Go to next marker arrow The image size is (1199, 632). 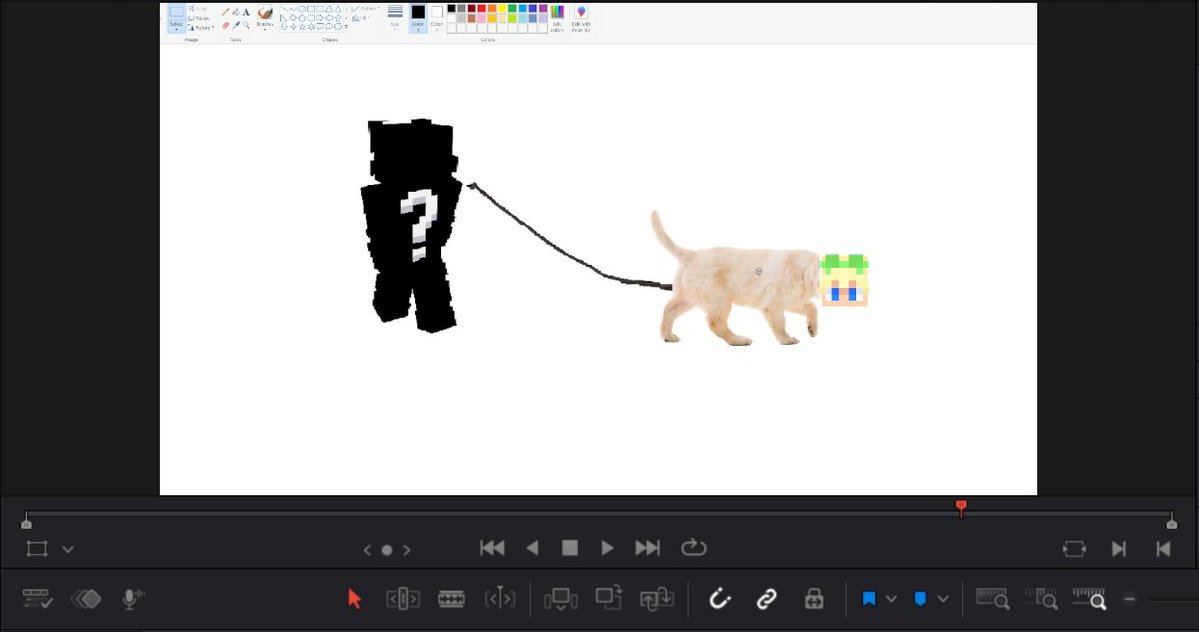407,550
